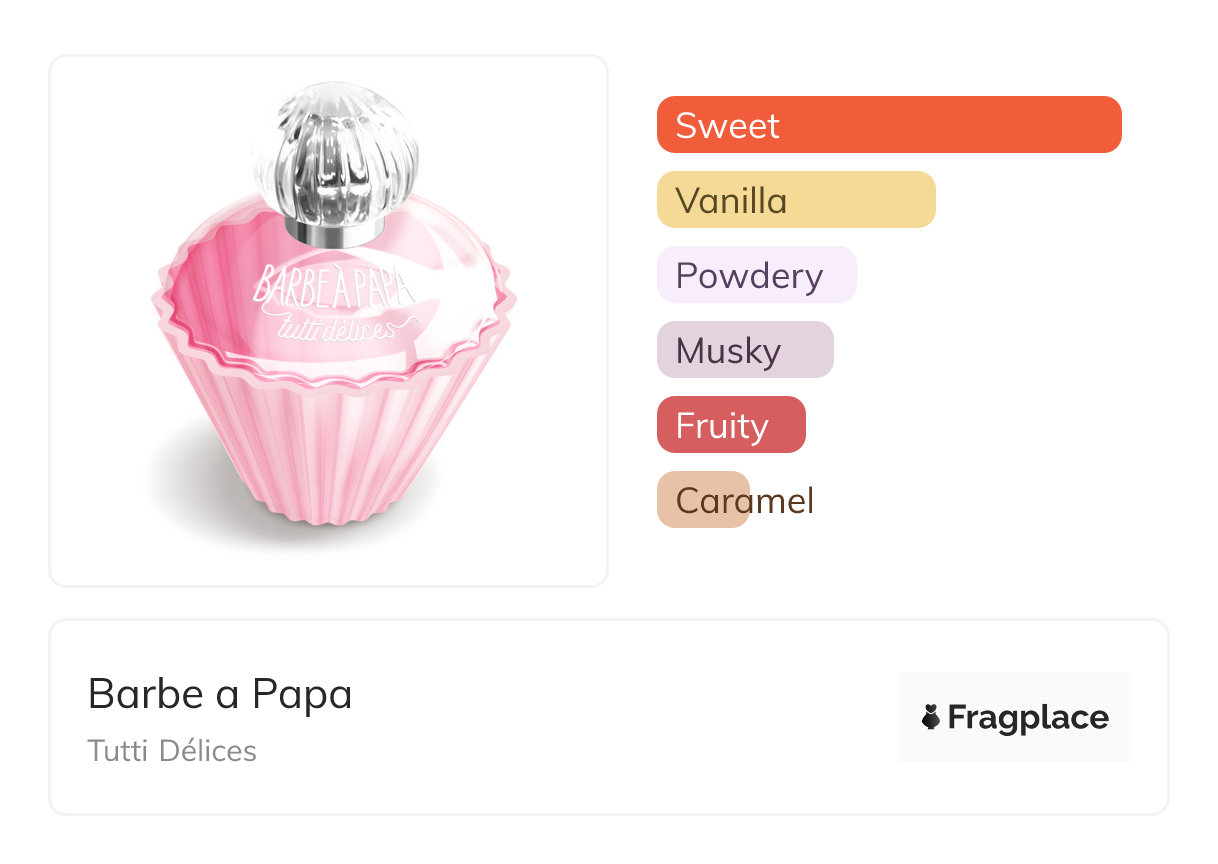Select the Vanilla accord bar

[796, 200]
